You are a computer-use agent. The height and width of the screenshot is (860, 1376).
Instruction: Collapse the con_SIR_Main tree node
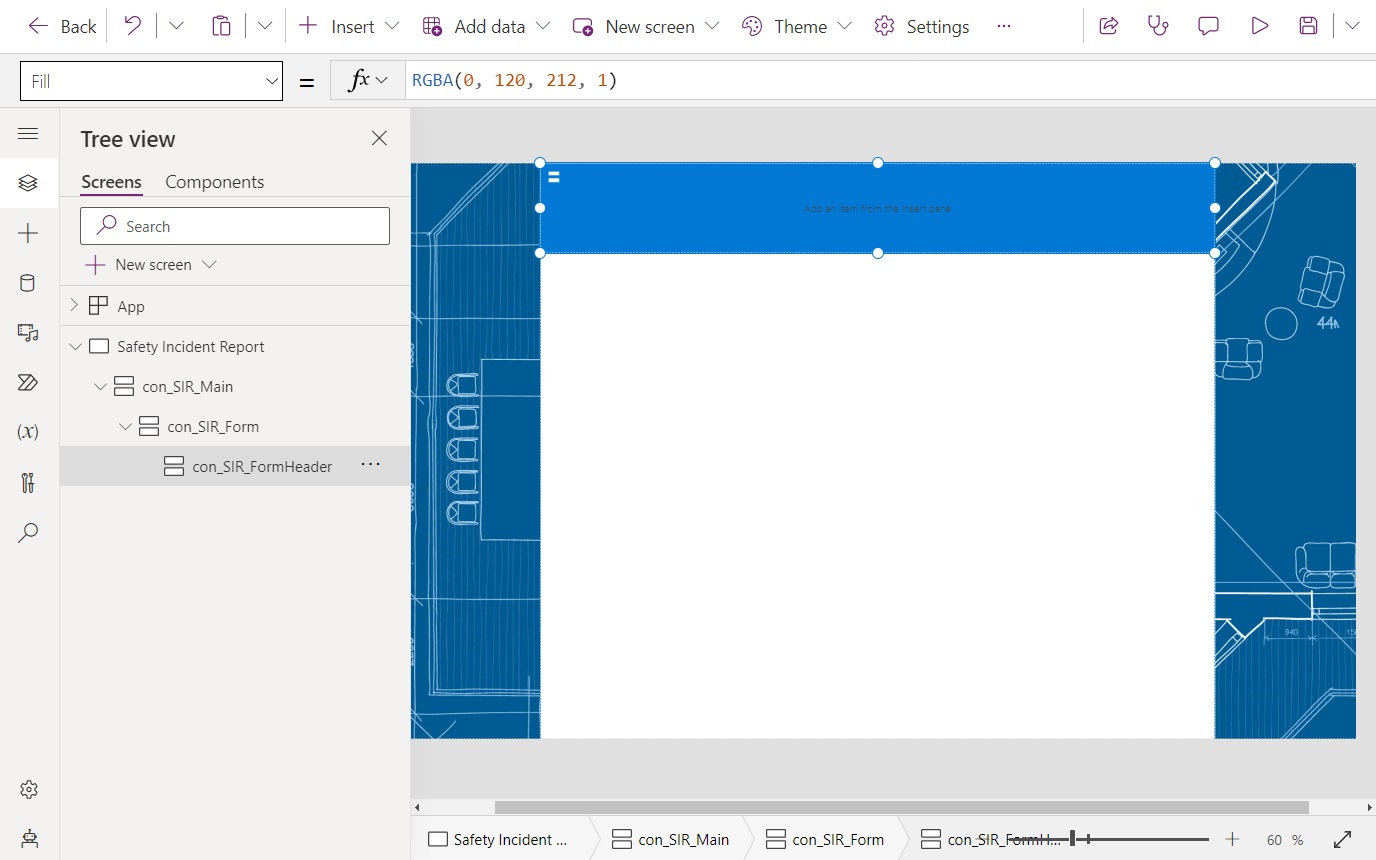pos(100,386)
